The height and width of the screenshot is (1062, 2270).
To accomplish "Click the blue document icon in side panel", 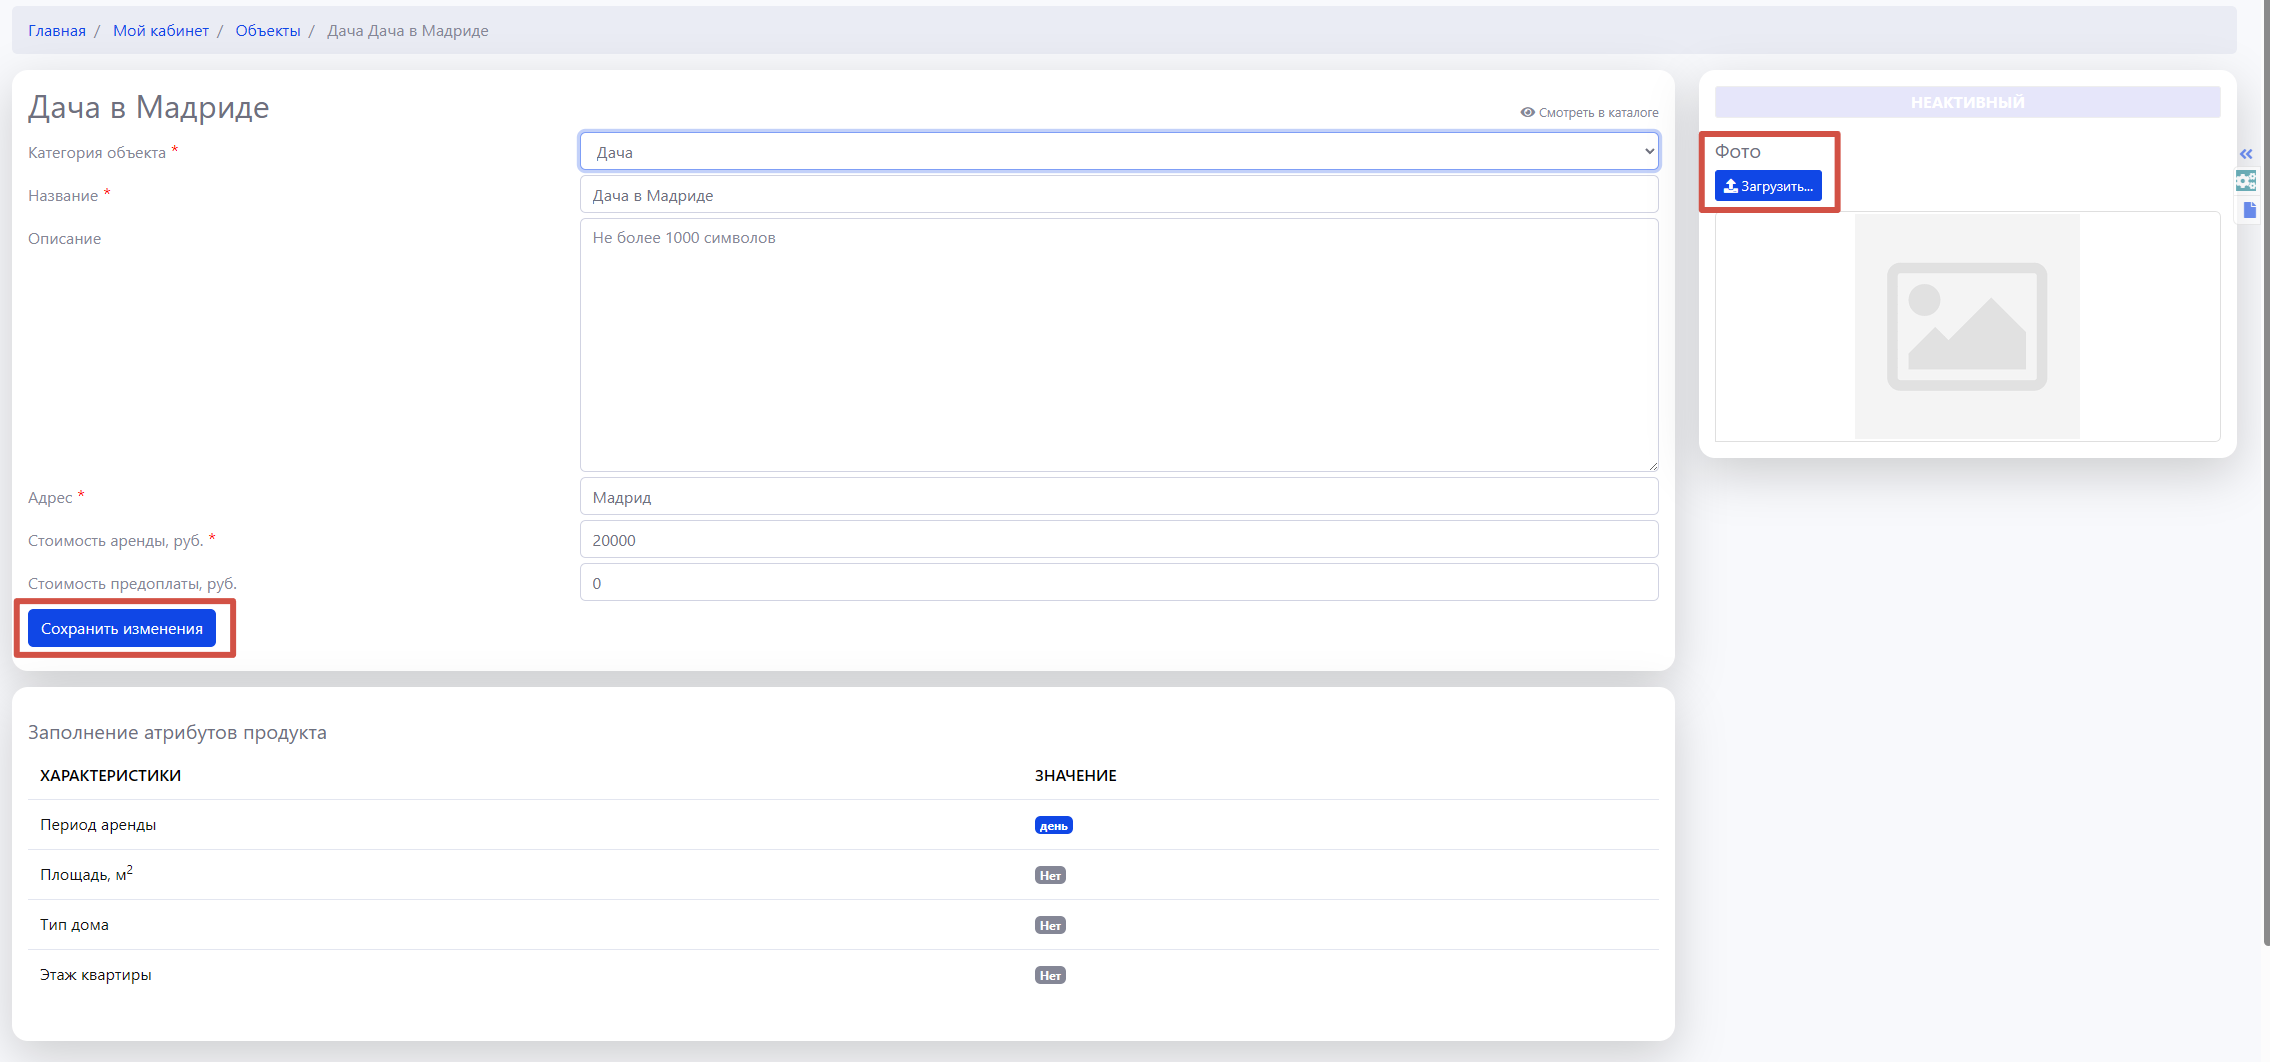I will click(x=2249, y=210).
